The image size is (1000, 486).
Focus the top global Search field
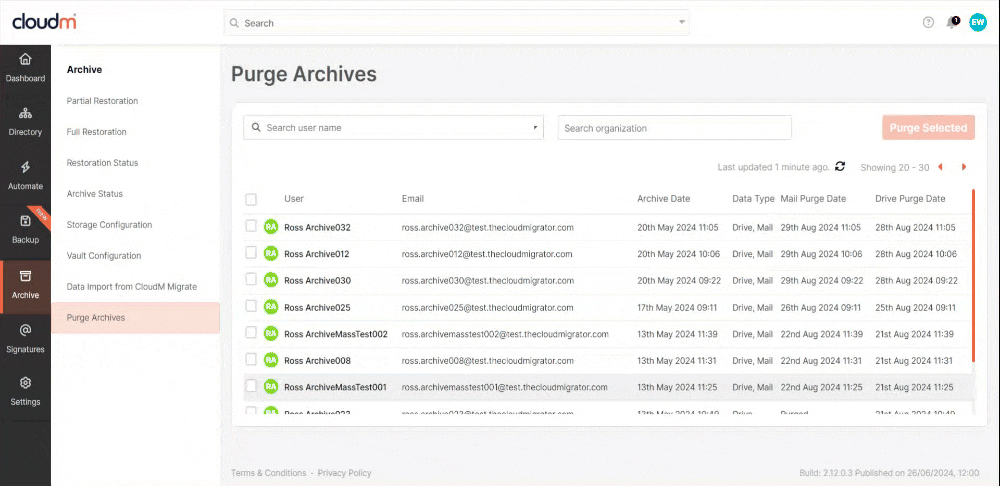pyautogui.click(x=457, y=23)
